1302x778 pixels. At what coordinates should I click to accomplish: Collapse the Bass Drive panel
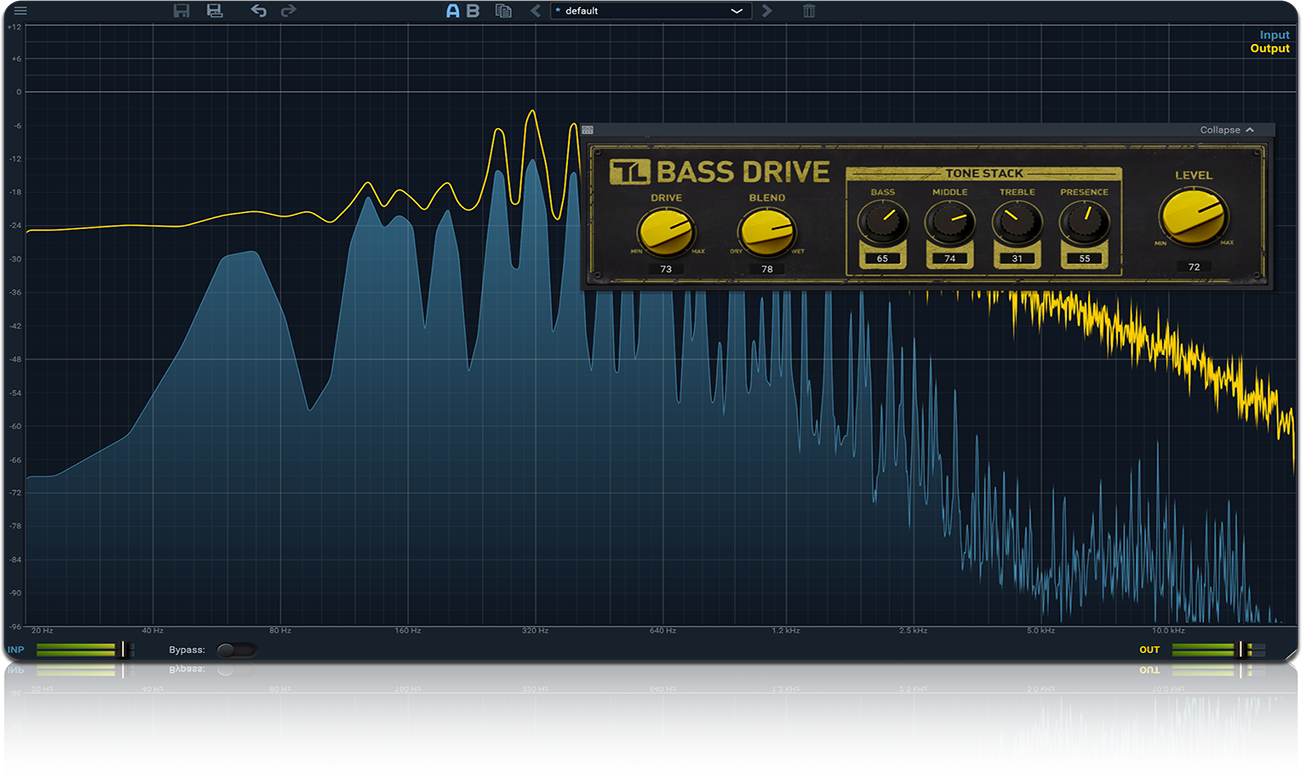[1226, 130]
